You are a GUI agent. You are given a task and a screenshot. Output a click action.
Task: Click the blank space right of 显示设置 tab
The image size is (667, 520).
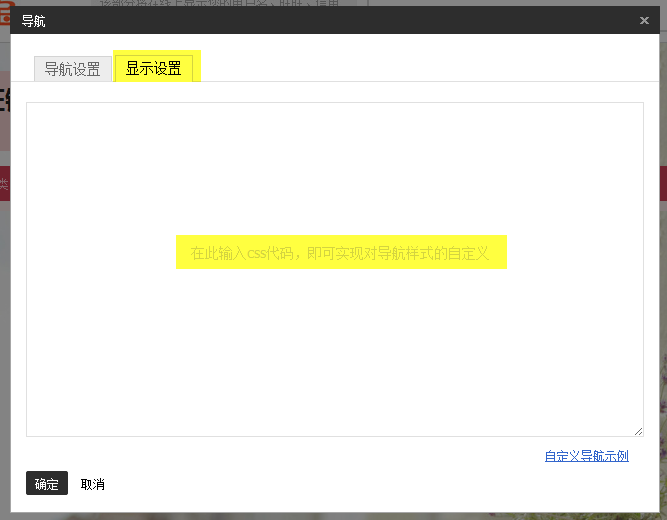click(x=425, y=64)
